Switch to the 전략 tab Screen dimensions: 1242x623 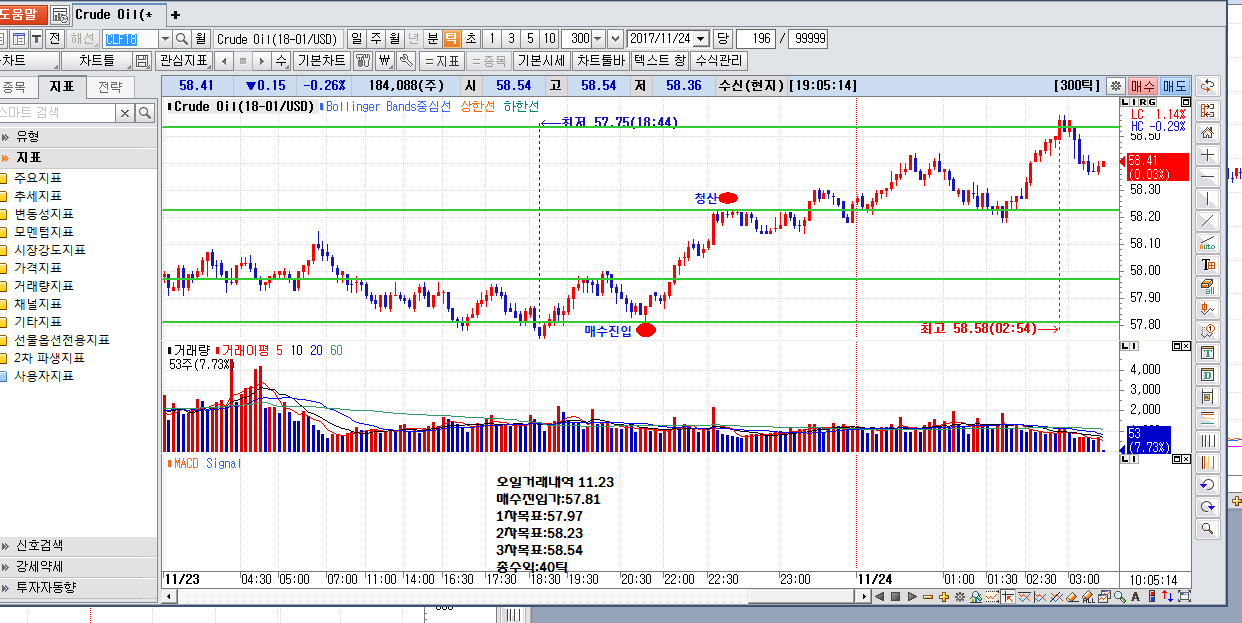(111, 87)
